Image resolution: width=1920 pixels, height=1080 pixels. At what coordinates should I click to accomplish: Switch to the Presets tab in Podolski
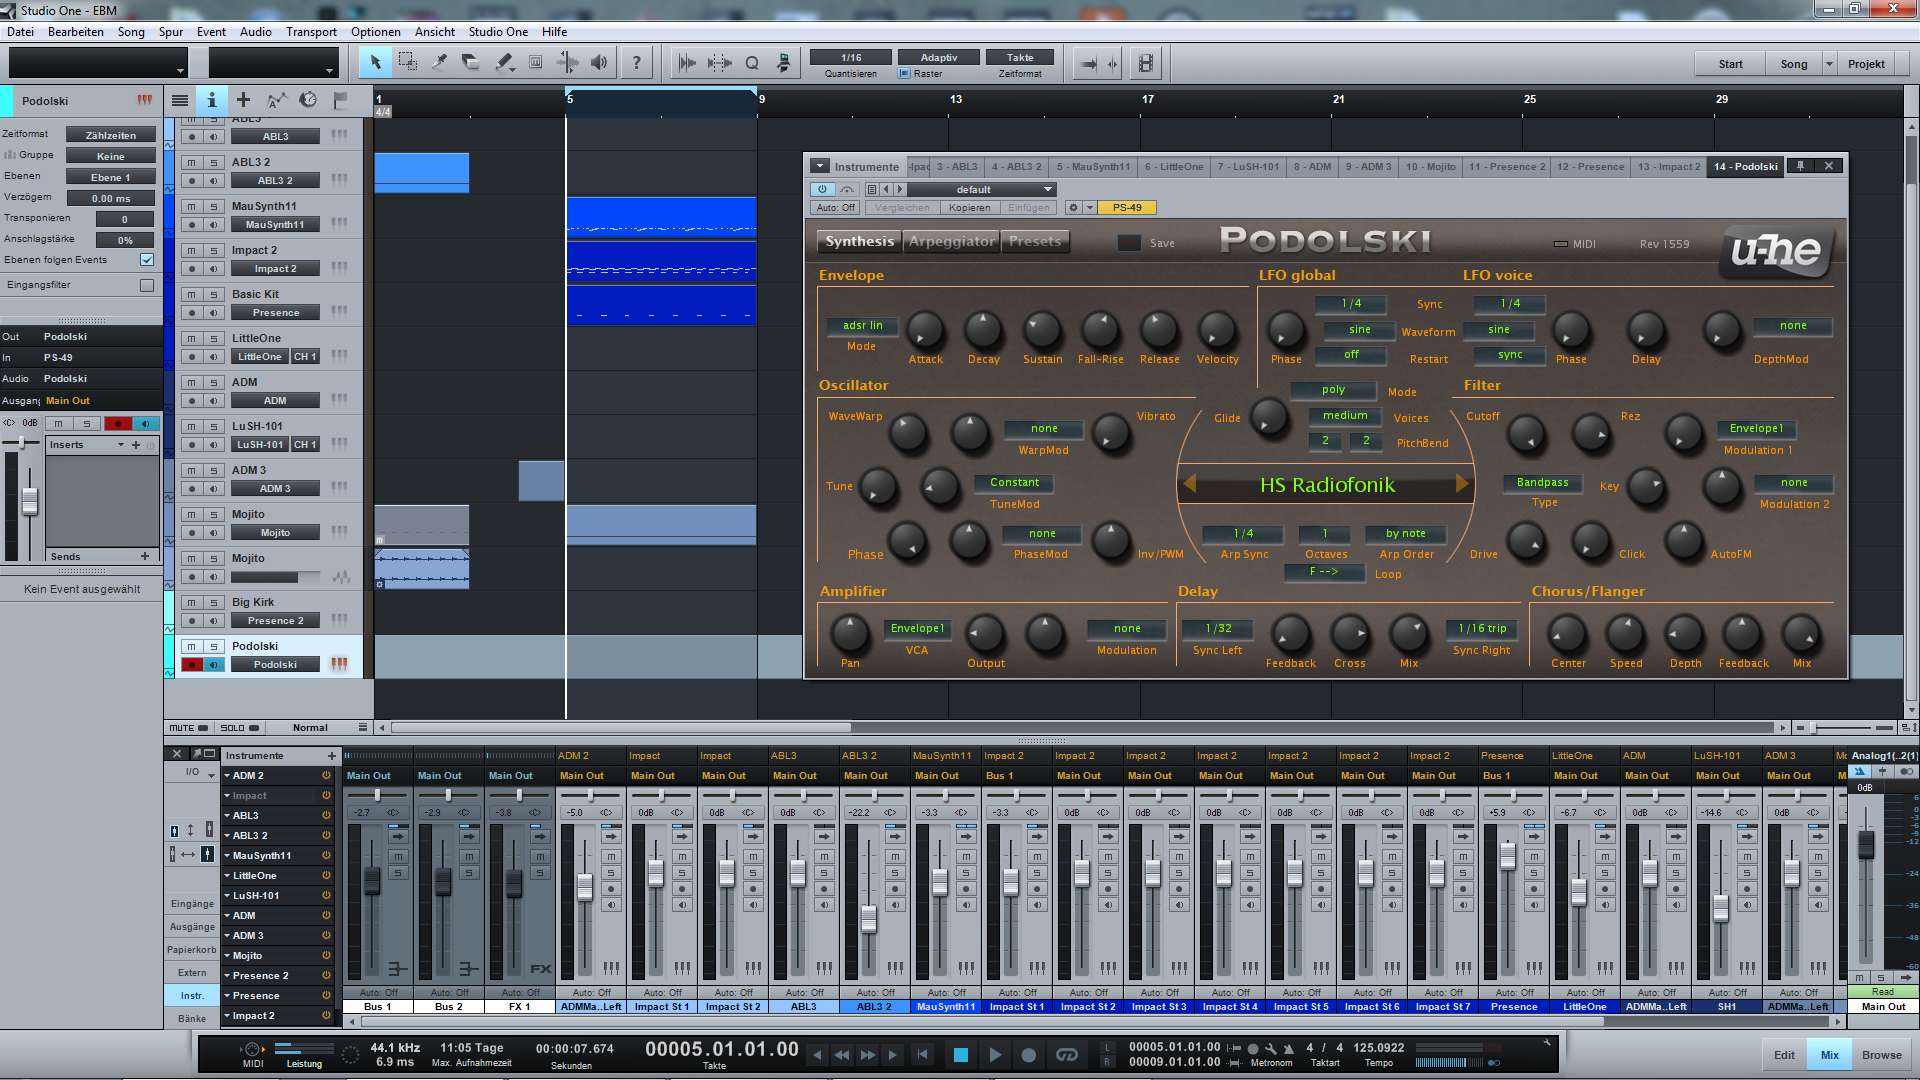[1035, 241]
